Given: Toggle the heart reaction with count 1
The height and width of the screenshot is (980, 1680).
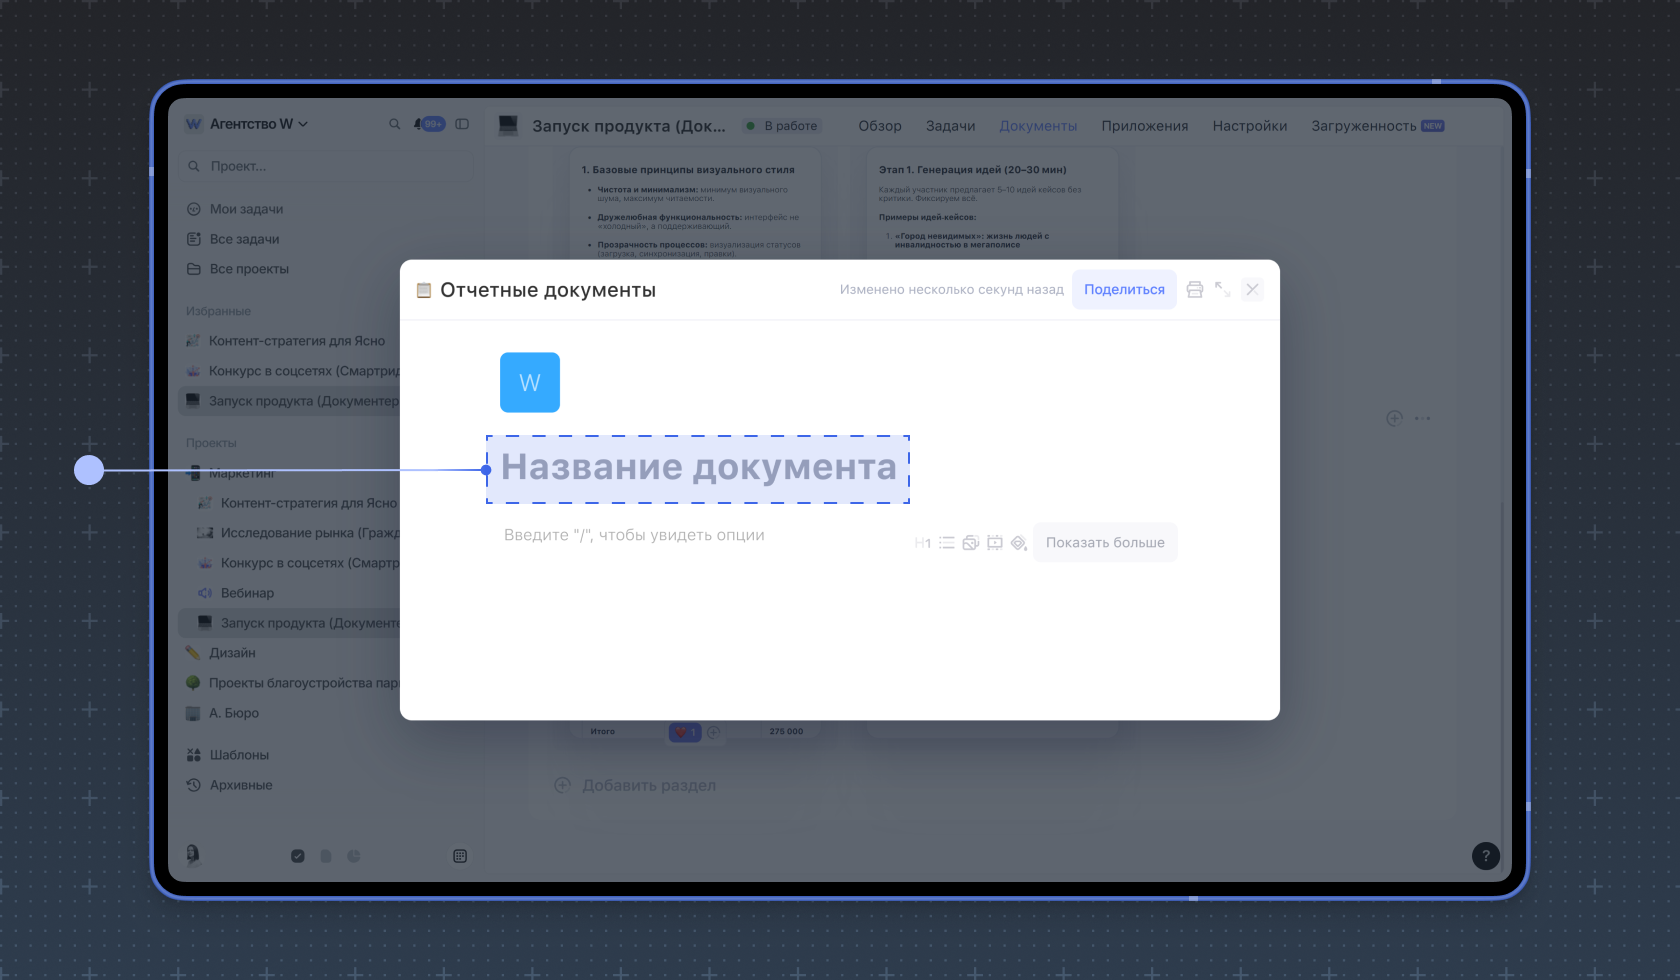Looking at the screenshot, I should [x=684, y=732].
